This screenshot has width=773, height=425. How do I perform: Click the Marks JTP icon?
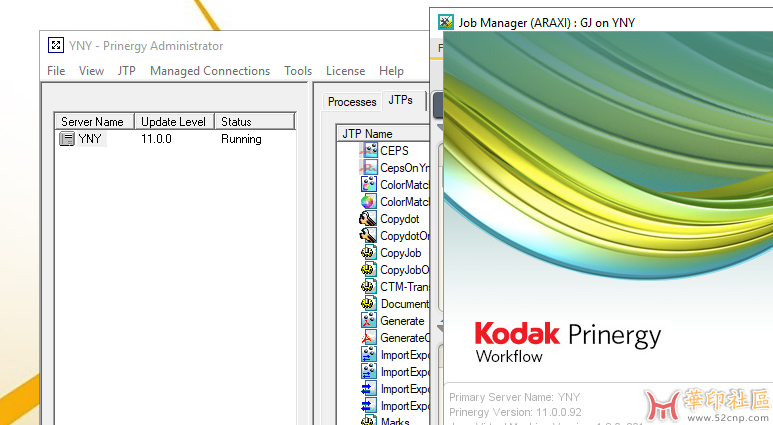coord(368,421)
